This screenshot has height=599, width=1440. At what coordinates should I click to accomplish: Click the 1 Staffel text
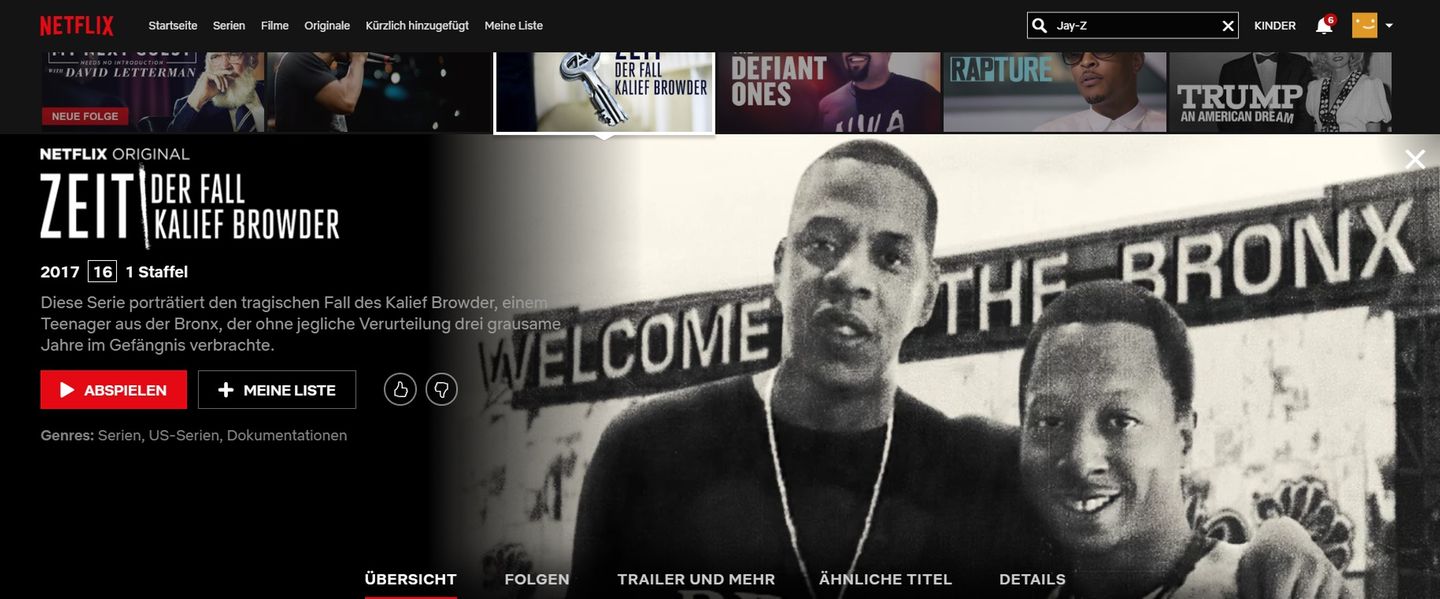[157, 272]
